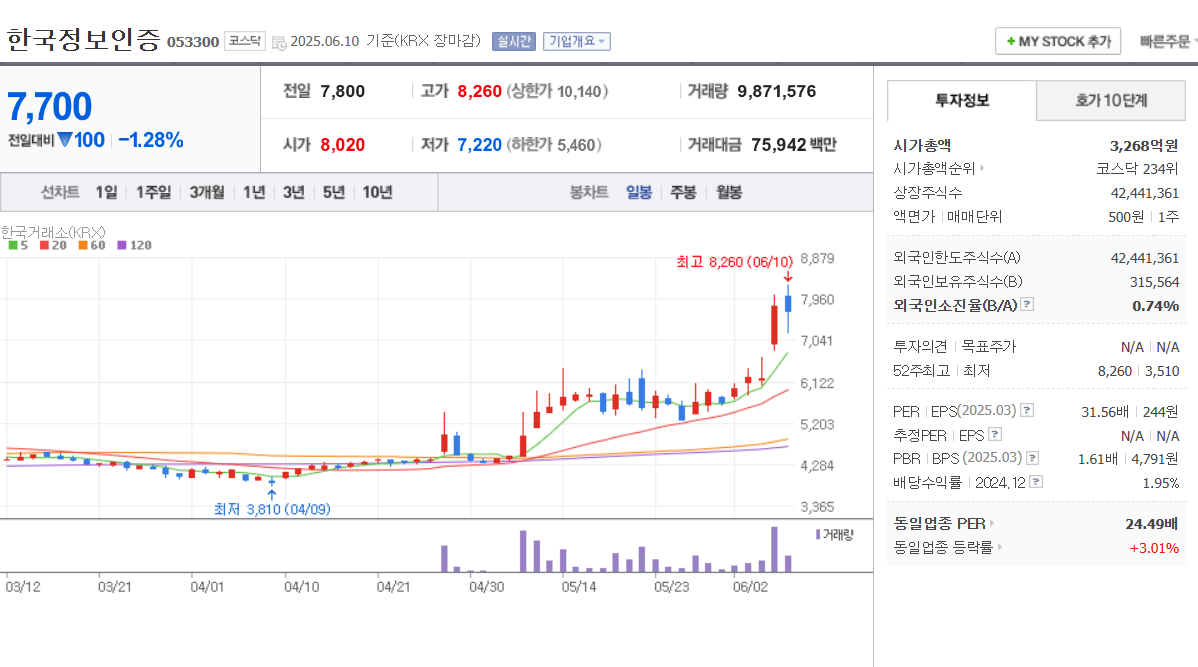
Task: Click the 상장주식수 value 42,441,361
Action: (1145, 193)
